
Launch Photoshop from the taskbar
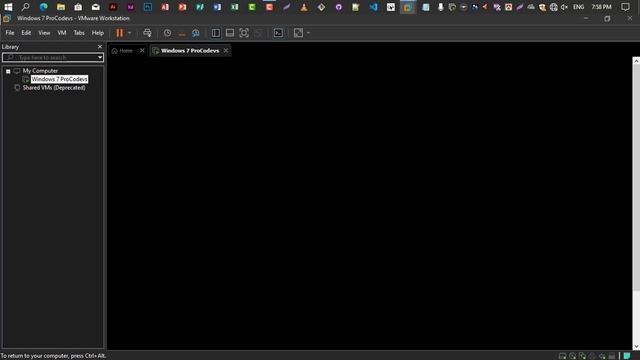click(148, 7)
